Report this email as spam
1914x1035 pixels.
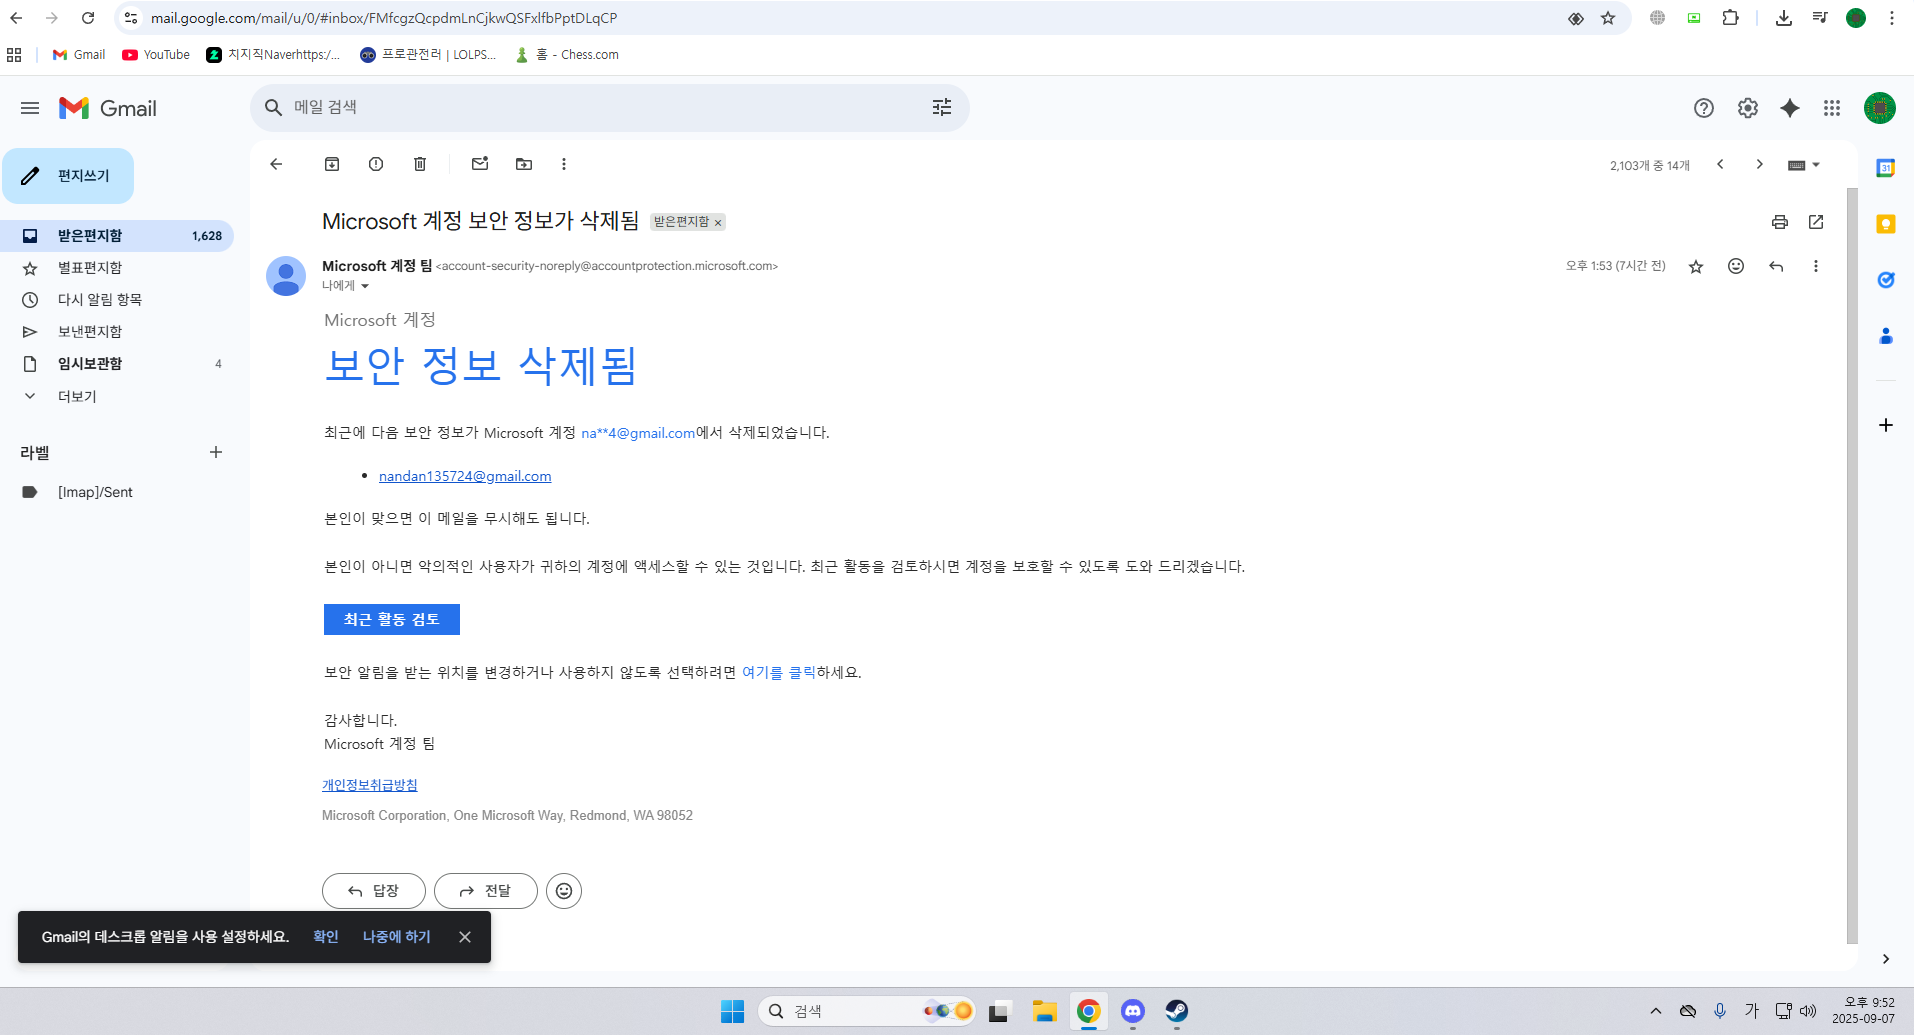coord(376,164)
